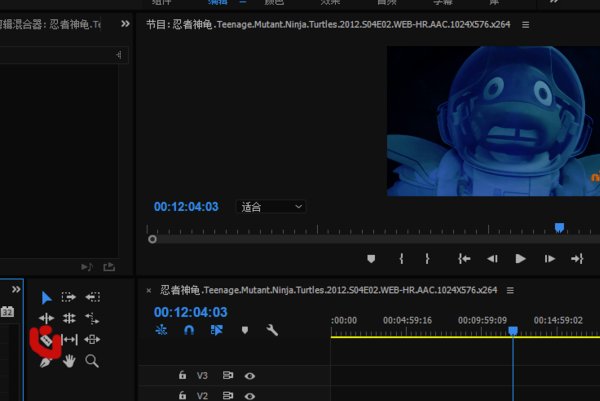Select the 节目 program monitor tab
Viewport: 600px width, 401px height.
coord(328,25)
